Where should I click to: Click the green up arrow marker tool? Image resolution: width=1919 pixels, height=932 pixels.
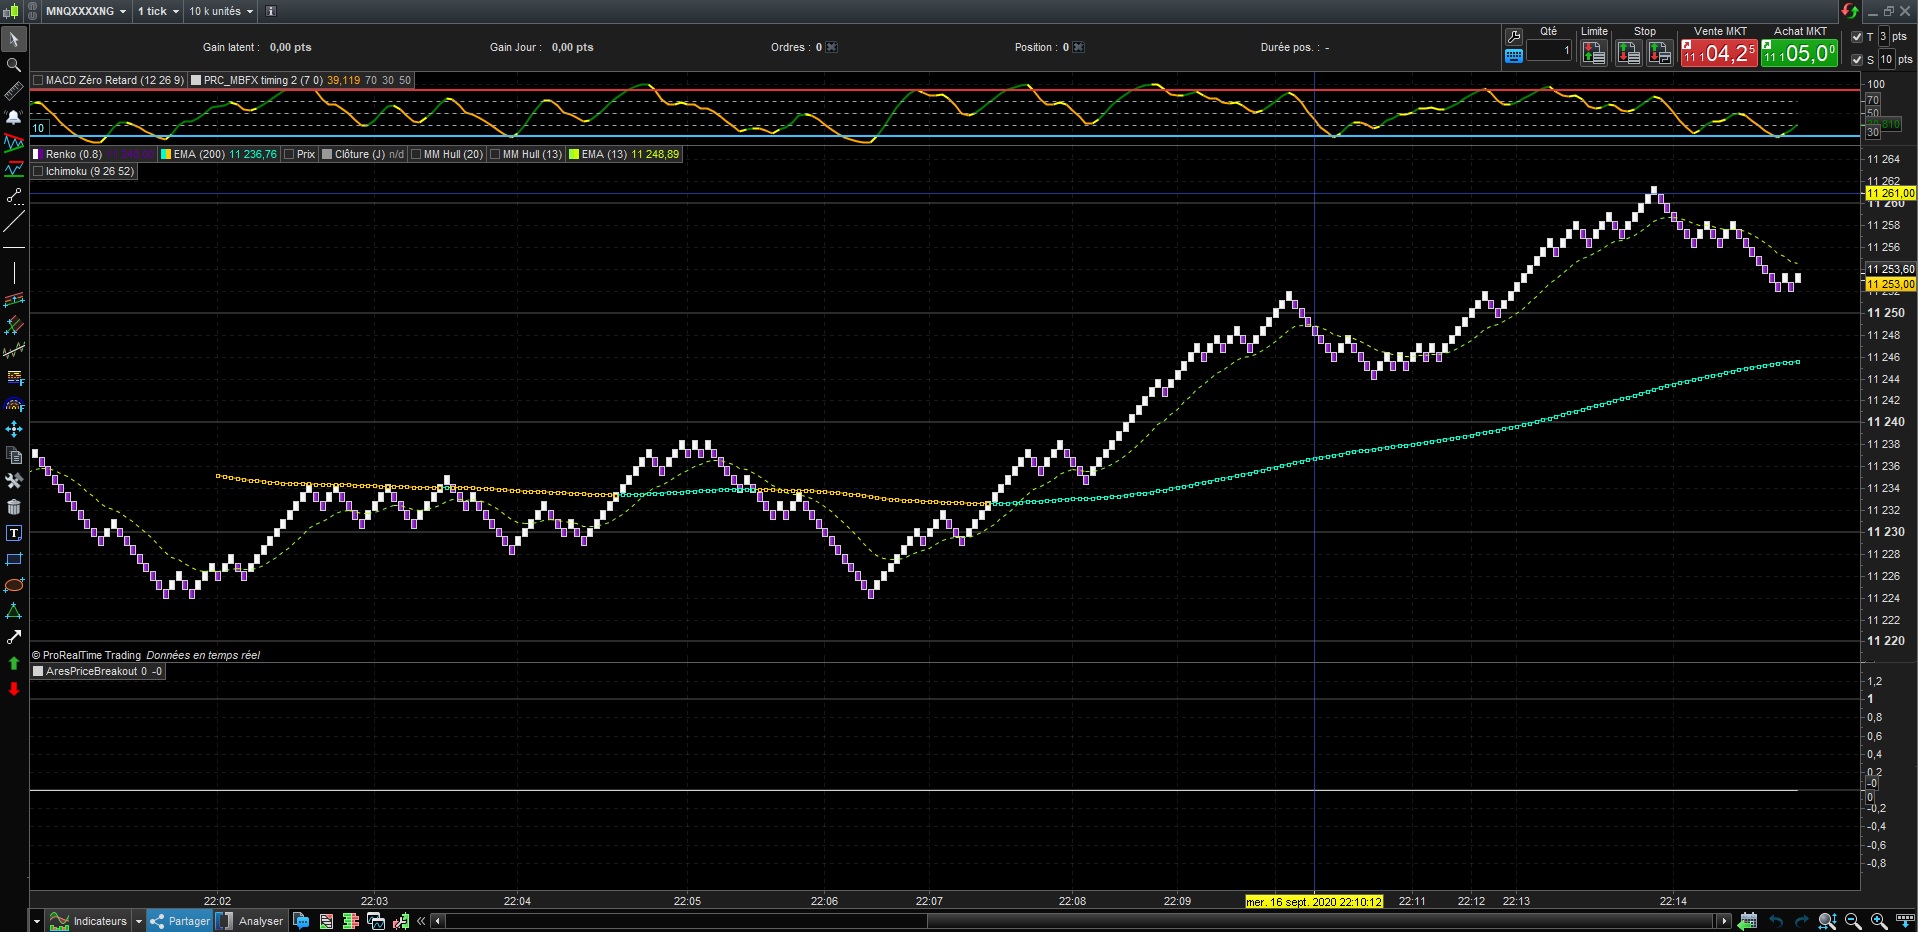coord(14,663)
